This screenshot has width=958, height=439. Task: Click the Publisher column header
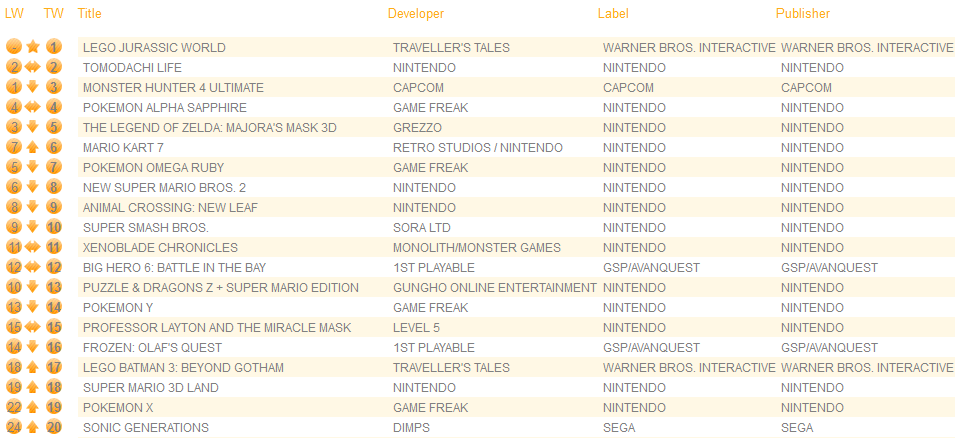tap(803, 13)
